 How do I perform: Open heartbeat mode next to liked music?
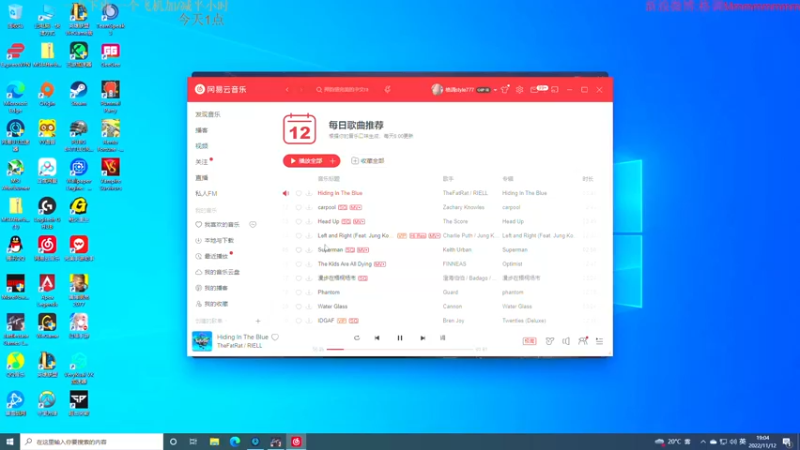(x=253, y=224)
